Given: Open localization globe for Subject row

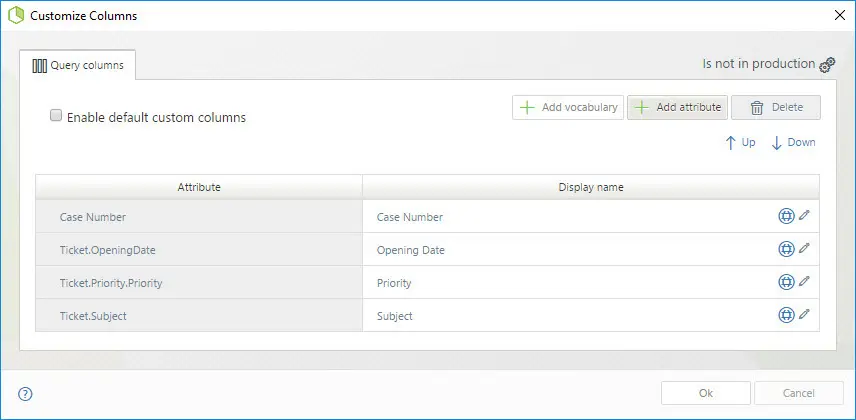Looking at the screenshot, I should [x=786, y=315].
